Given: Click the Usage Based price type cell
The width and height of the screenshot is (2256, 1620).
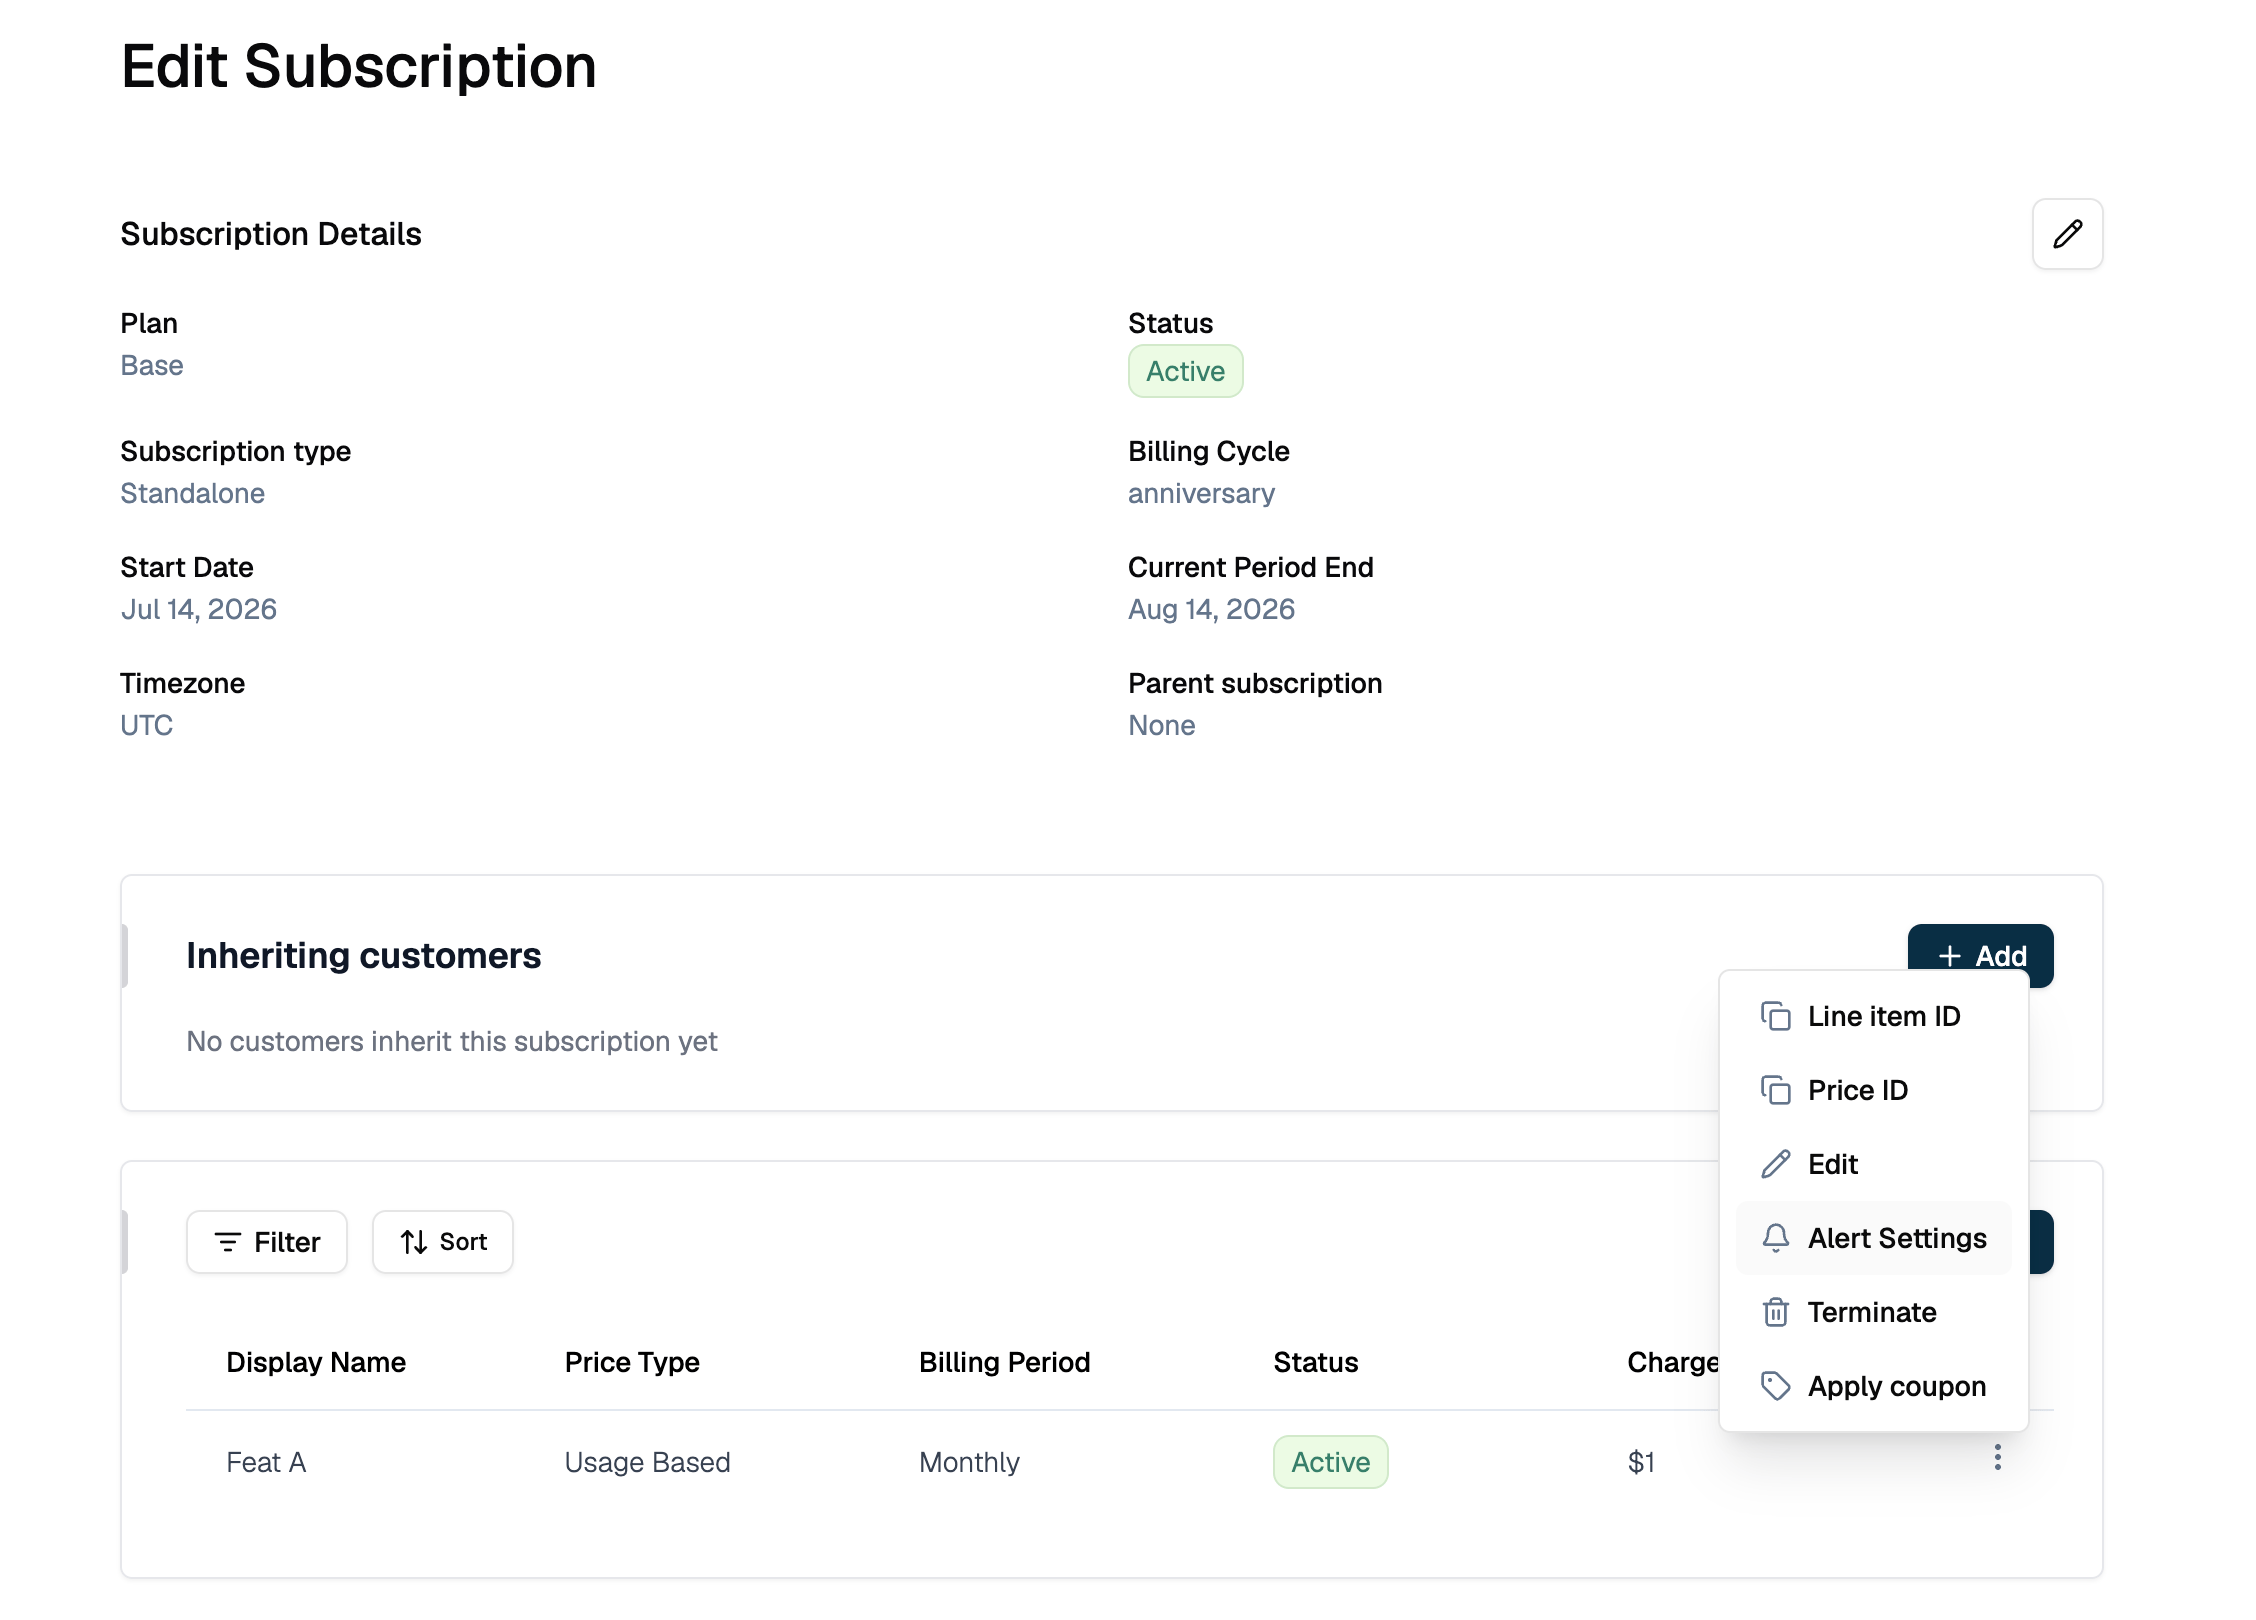Looking at the screenshot, I should (x=647, y=1462).
